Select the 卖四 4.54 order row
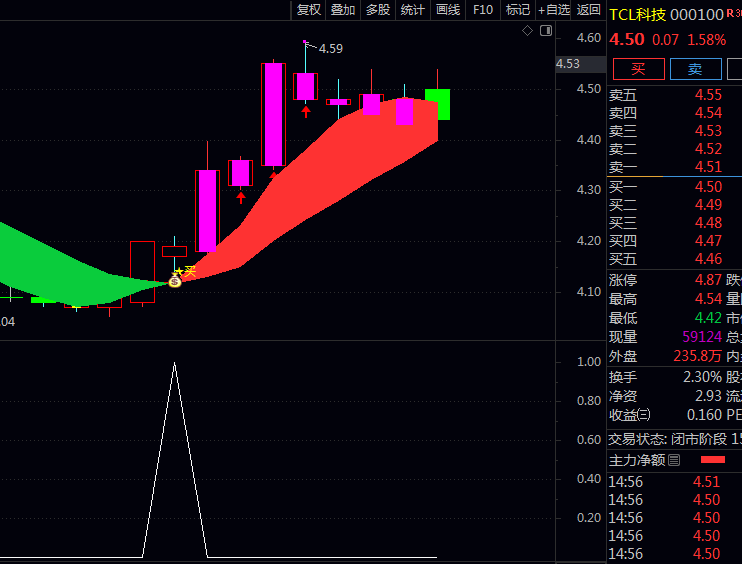 [674, 113]
